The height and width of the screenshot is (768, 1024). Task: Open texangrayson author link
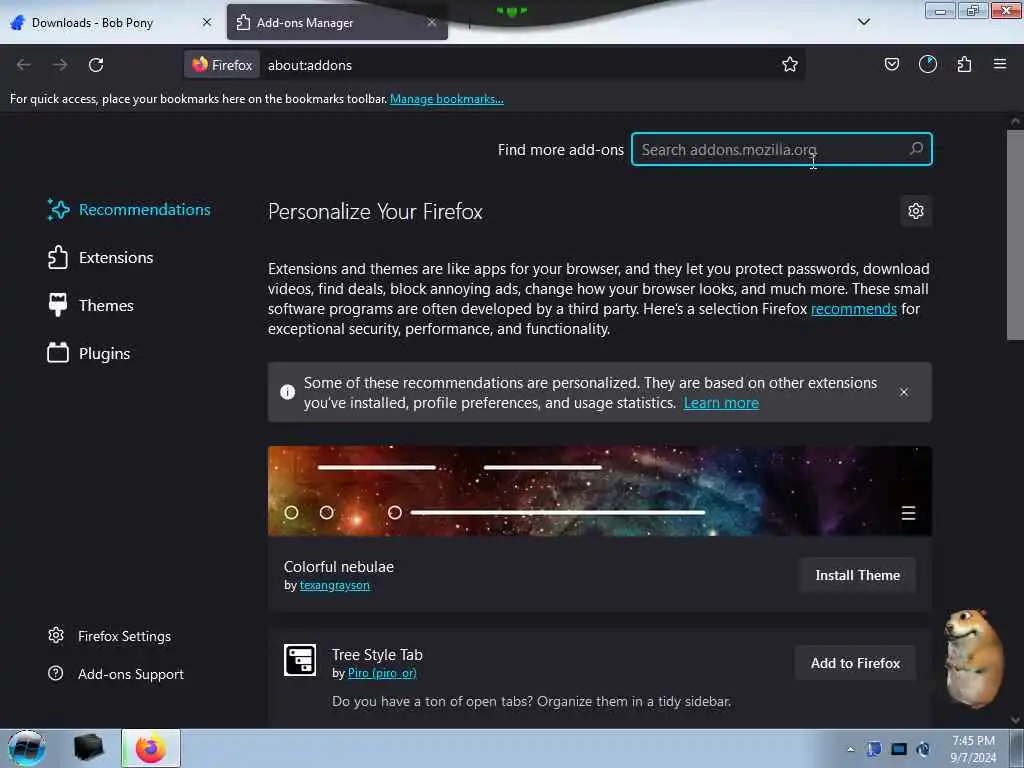tap(334, 585)
